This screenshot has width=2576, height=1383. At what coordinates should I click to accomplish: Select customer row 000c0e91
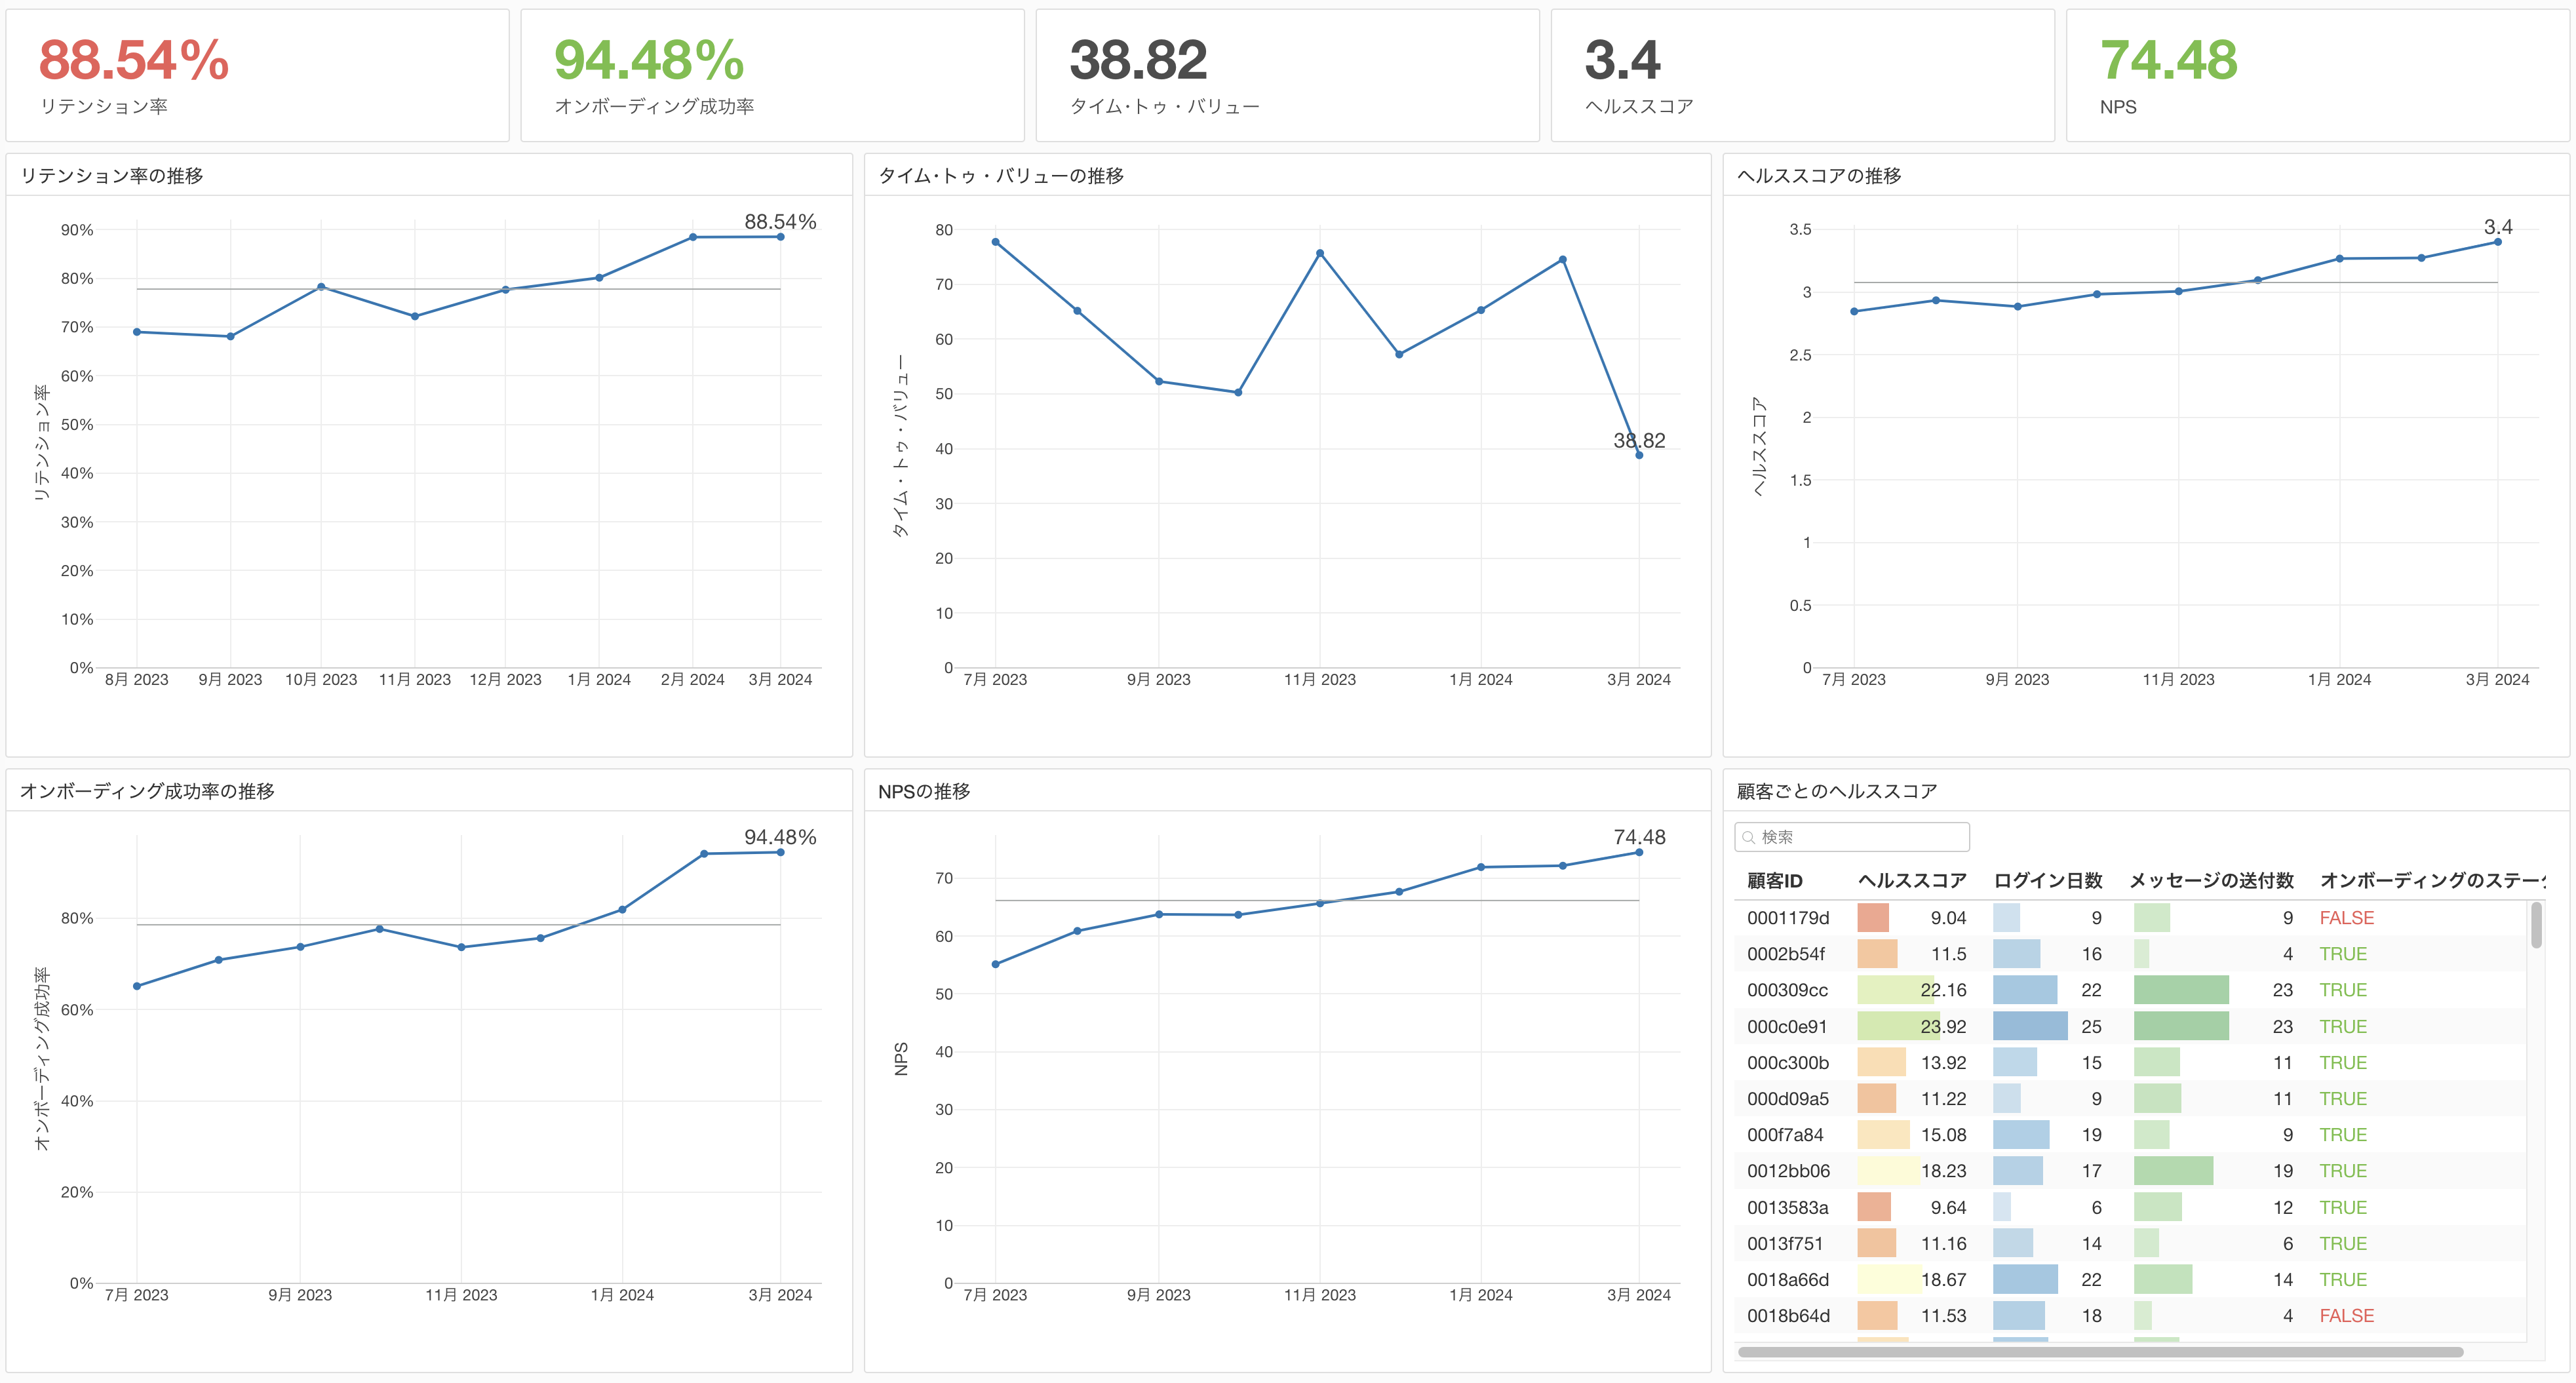coord(1786,1027)
